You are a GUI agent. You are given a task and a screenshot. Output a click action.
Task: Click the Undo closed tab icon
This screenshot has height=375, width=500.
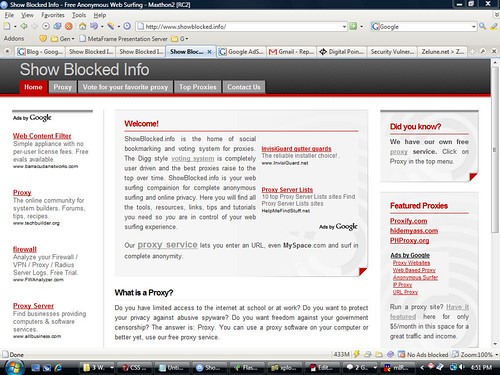coord(94,26)
